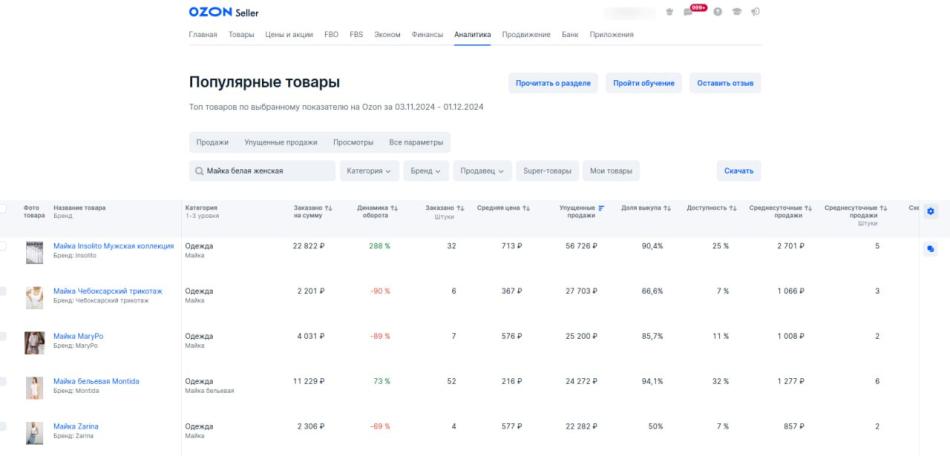Open the help question mark icon
This screenshot has width=950, height=456.
click(x=718, y=12)
